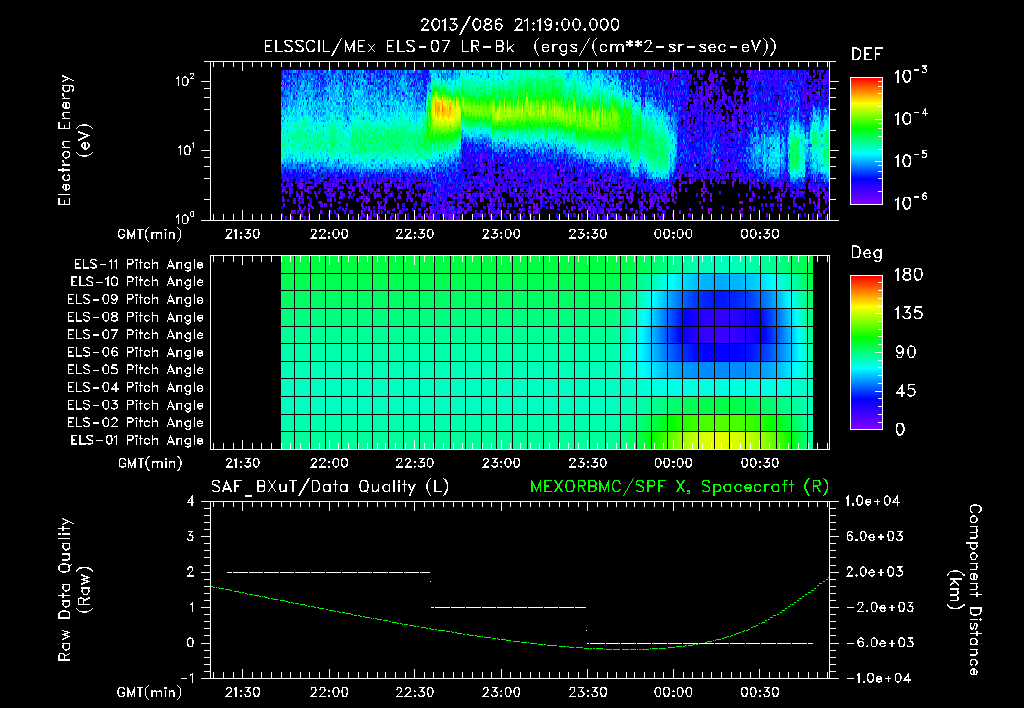The height and width of the screenshot is (708, 1024).
Task: Click the data quality line at level 0
Action: [700, 643]
